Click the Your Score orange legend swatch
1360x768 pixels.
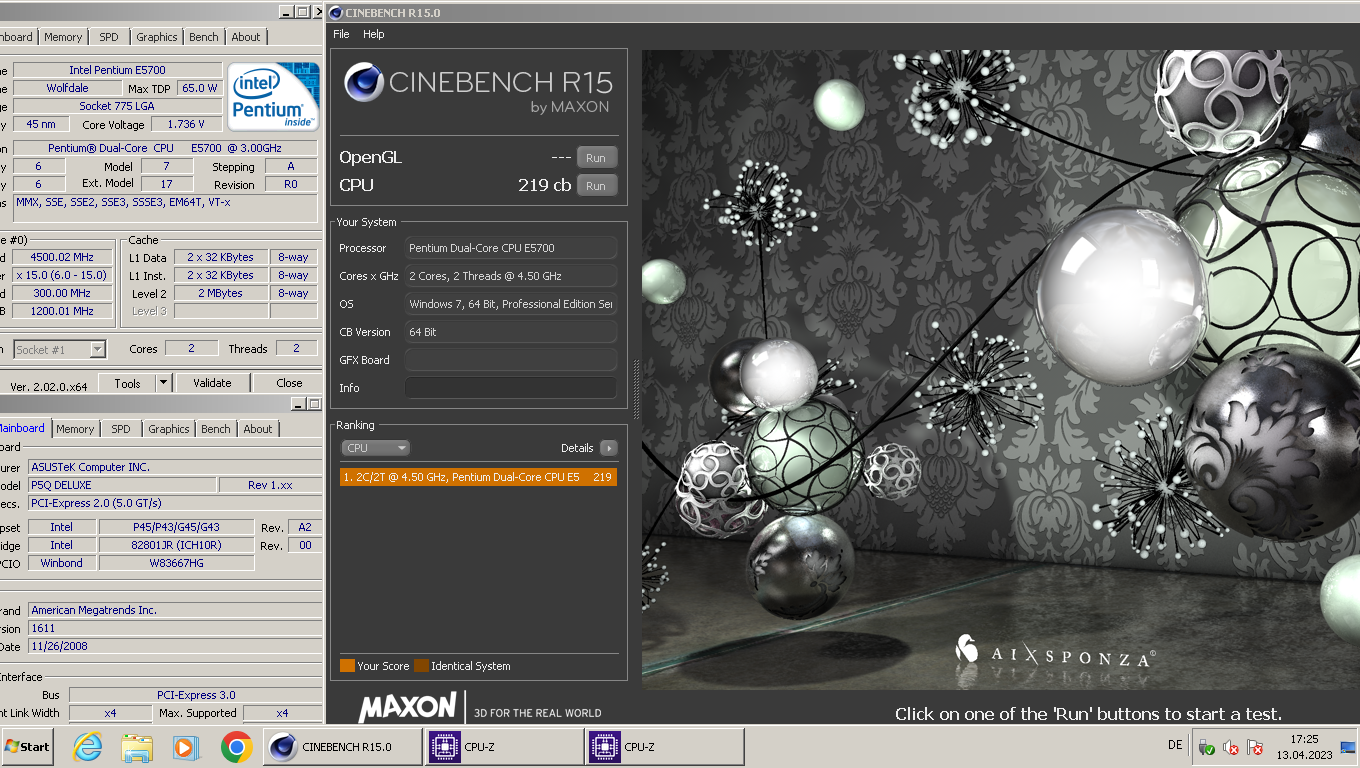(x=347, y=666)
